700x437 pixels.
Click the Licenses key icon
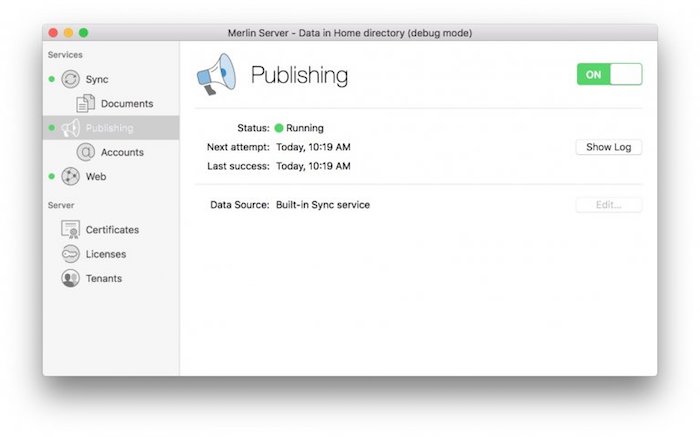71,254
